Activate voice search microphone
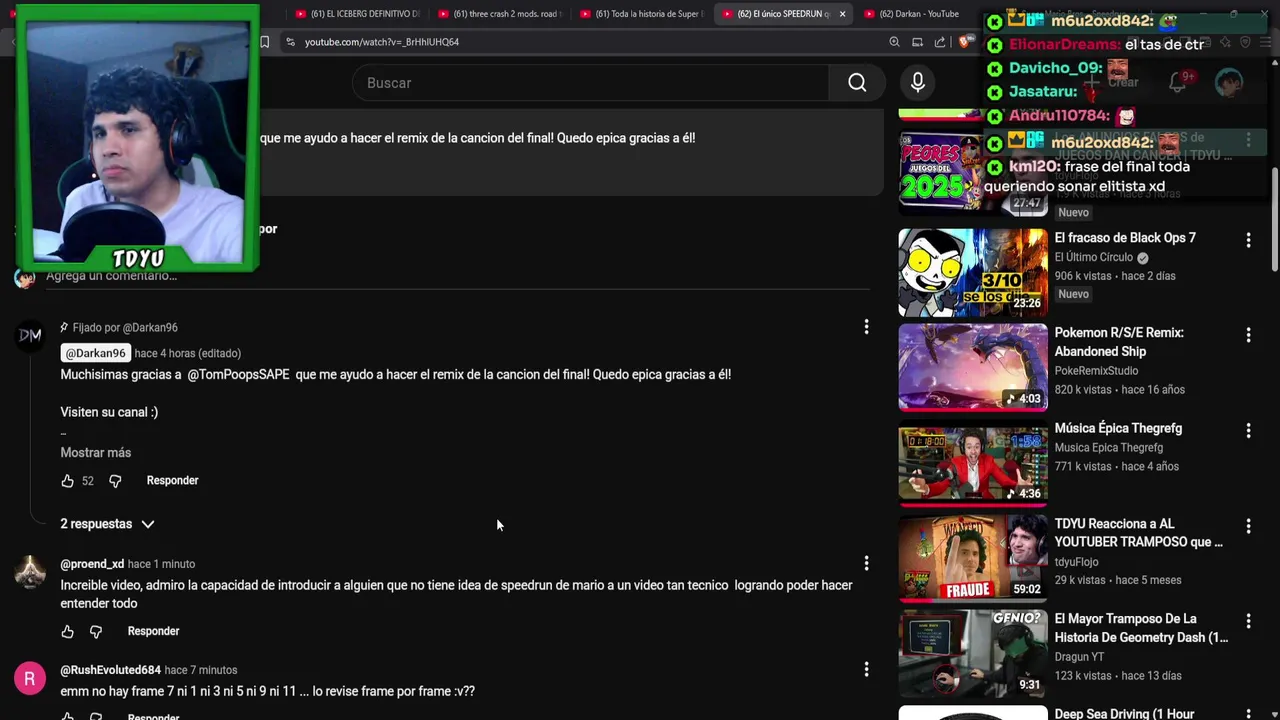Viewport: 1280px width, 720px height. pyautogui.click(x=917, y=83)
